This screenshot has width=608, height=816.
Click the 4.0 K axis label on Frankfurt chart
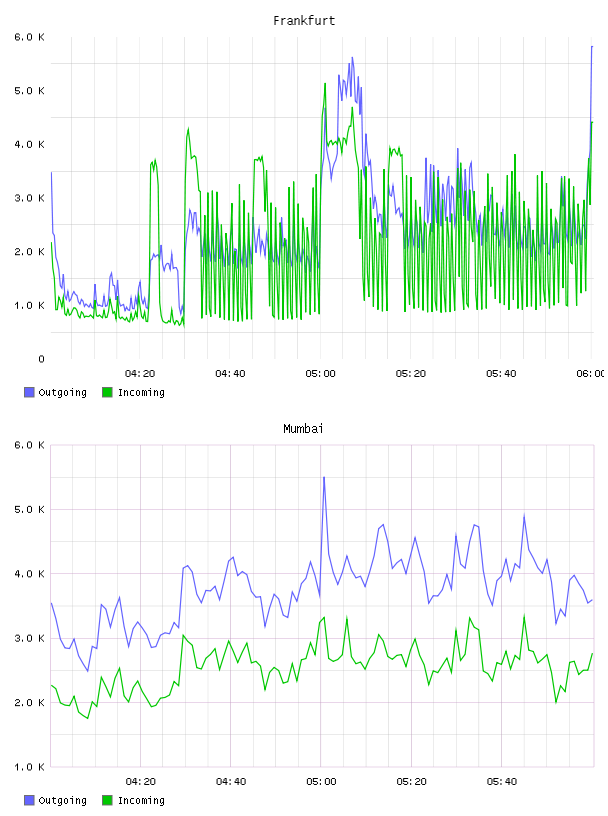pos(30,144)
